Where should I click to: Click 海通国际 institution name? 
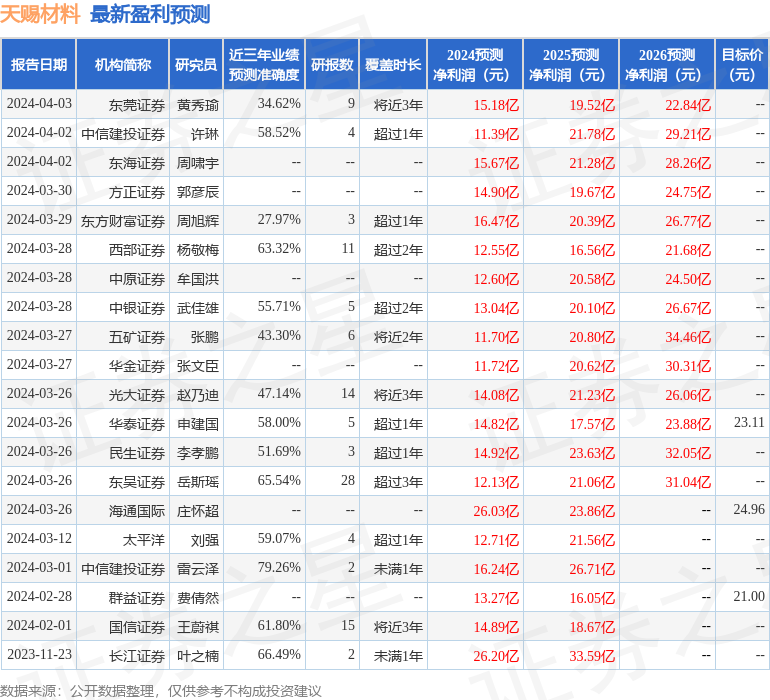click(x=137, y=511)
